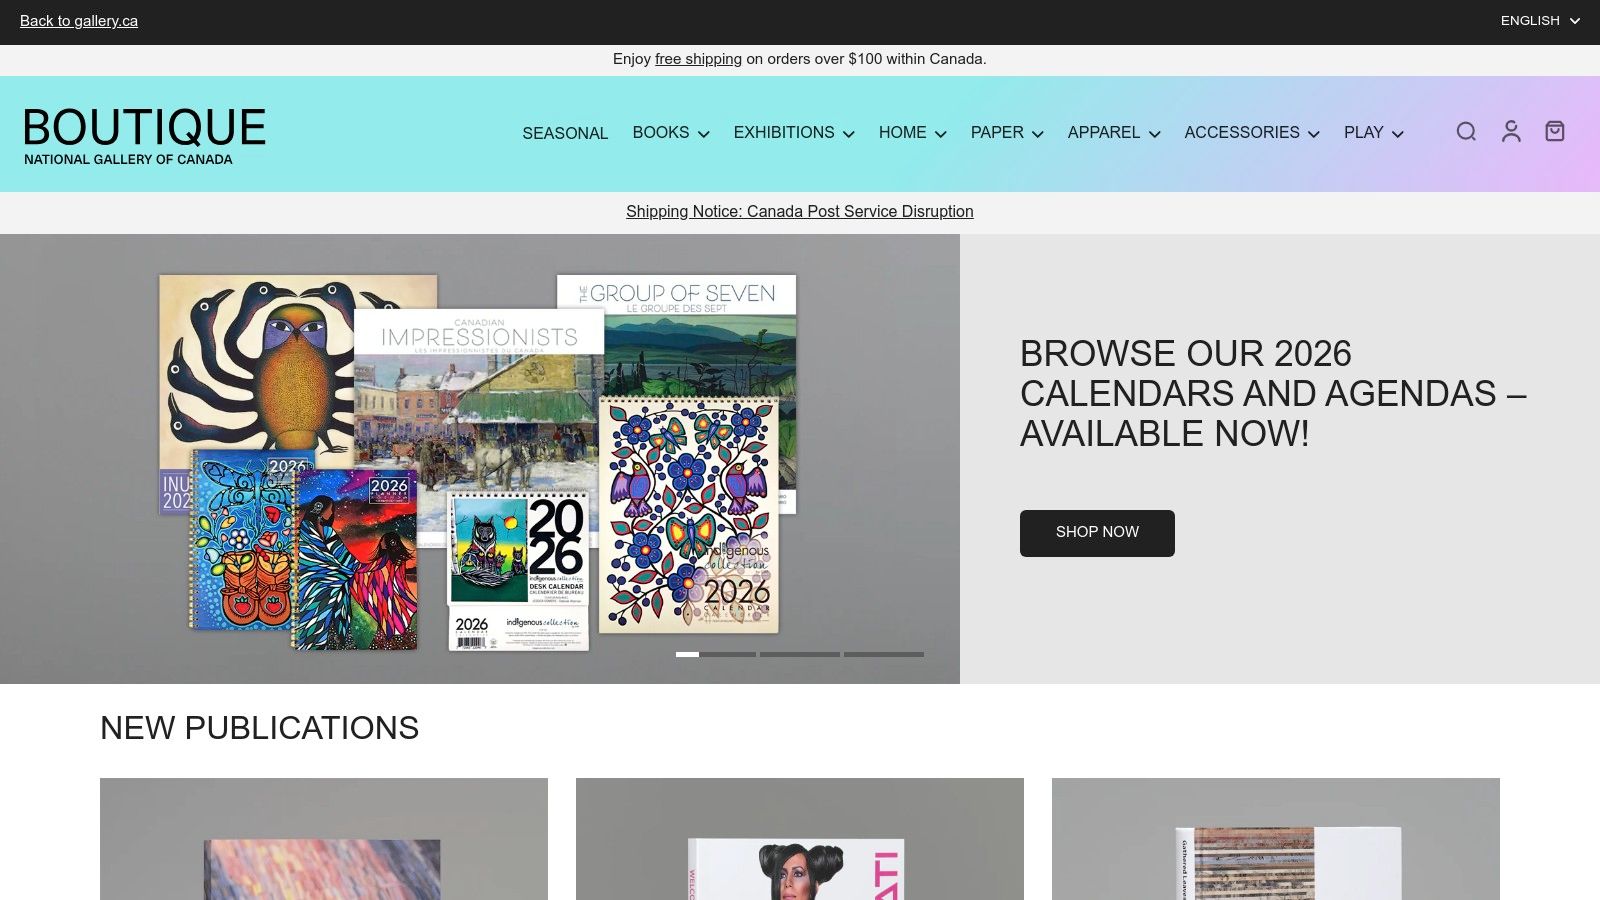Click the 2026 calendars hero image

(480, 459)
